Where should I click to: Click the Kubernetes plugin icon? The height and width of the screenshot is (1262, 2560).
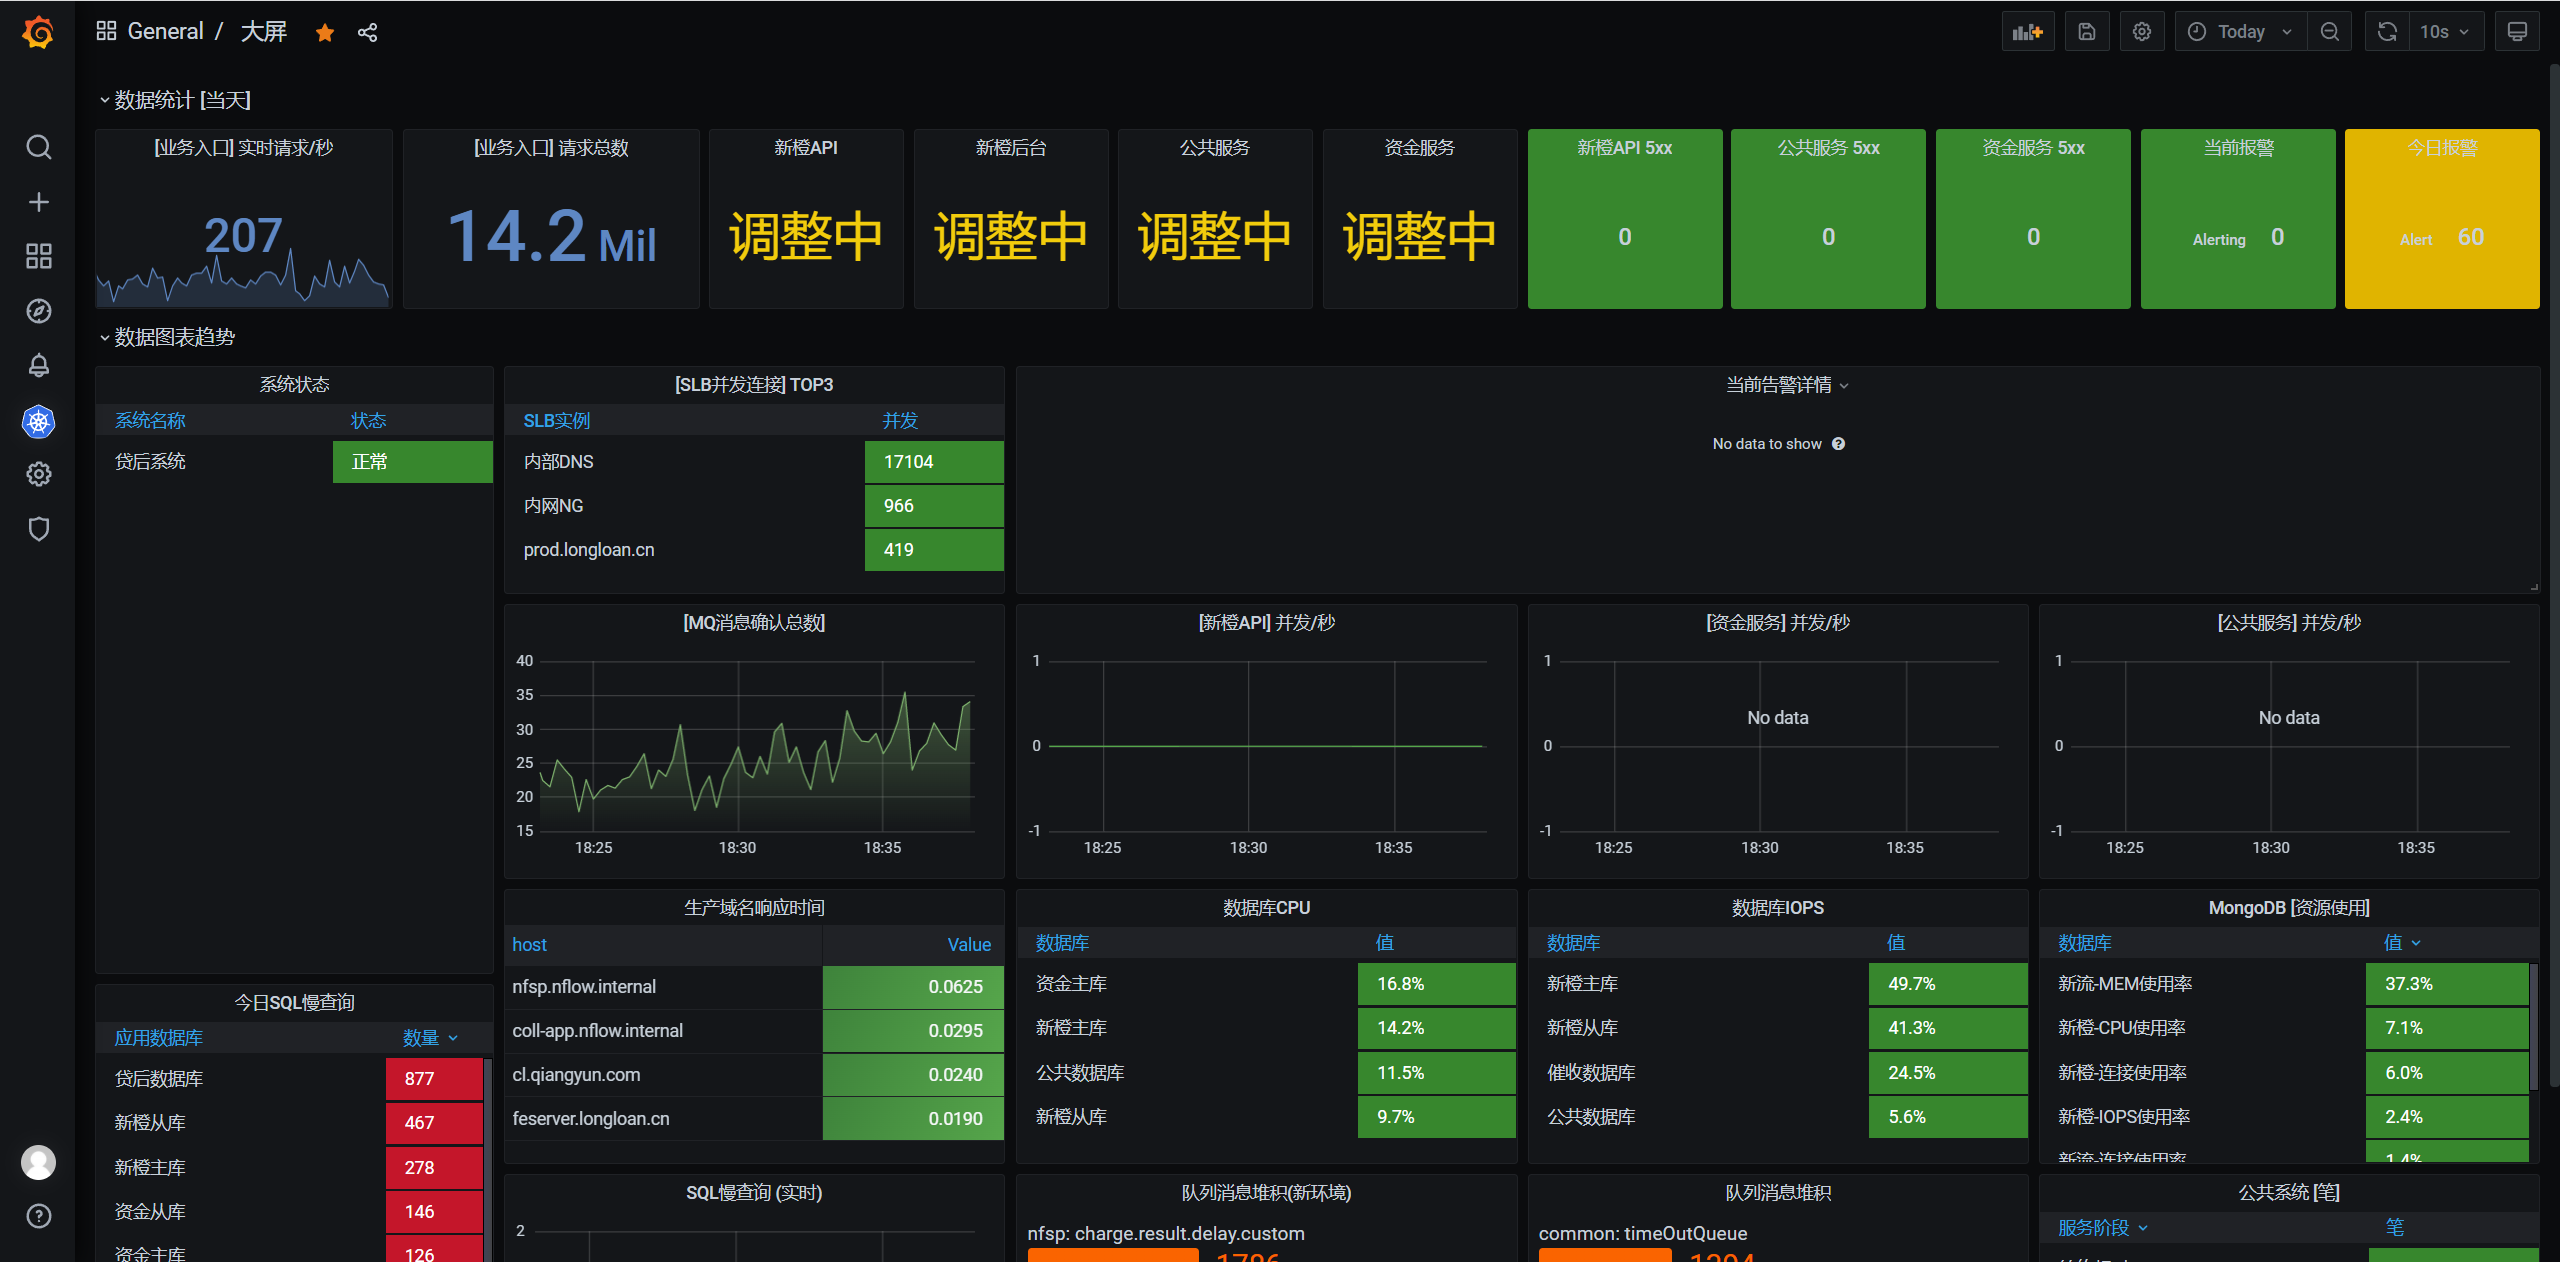(x=38, y=421)
